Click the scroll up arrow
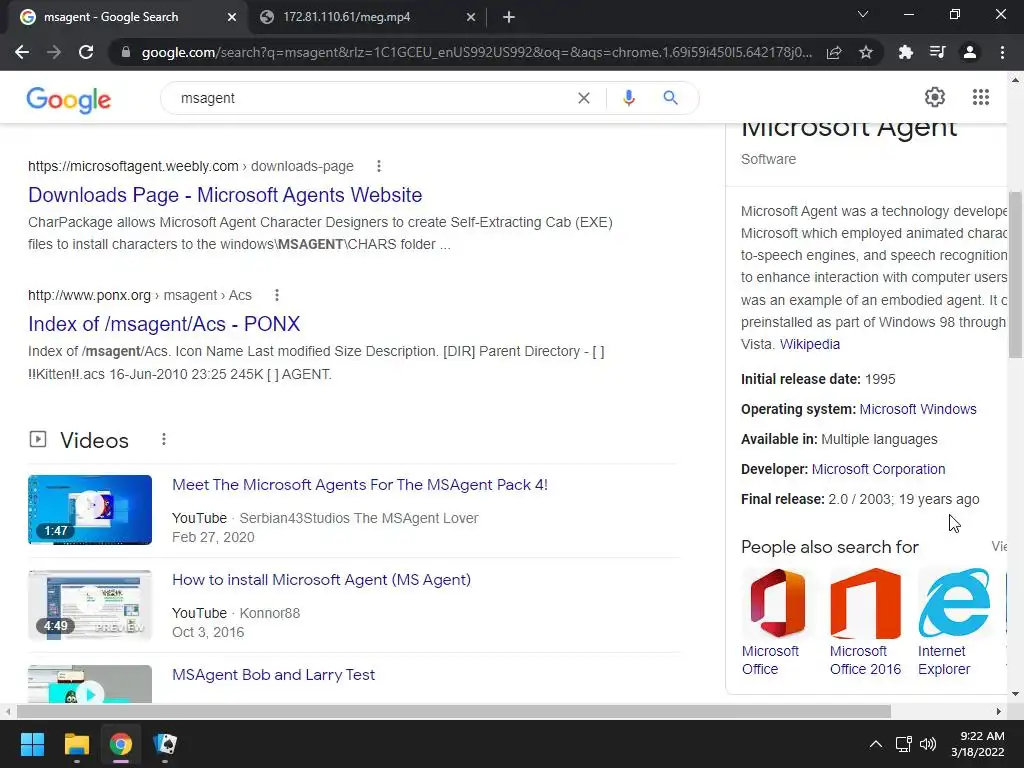 point(1016,80)
